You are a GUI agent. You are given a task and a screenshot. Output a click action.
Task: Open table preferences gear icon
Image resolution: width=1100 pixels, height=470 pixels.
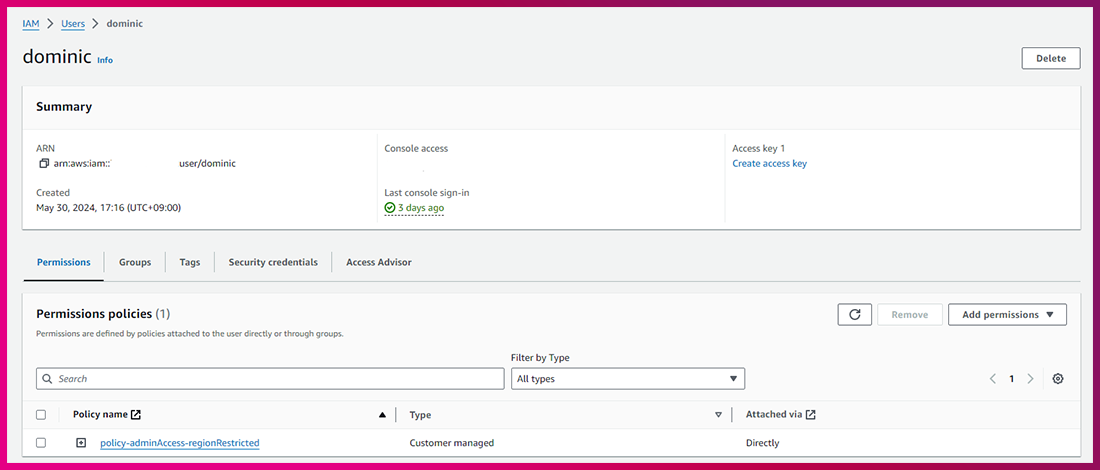pos(1058,379)
